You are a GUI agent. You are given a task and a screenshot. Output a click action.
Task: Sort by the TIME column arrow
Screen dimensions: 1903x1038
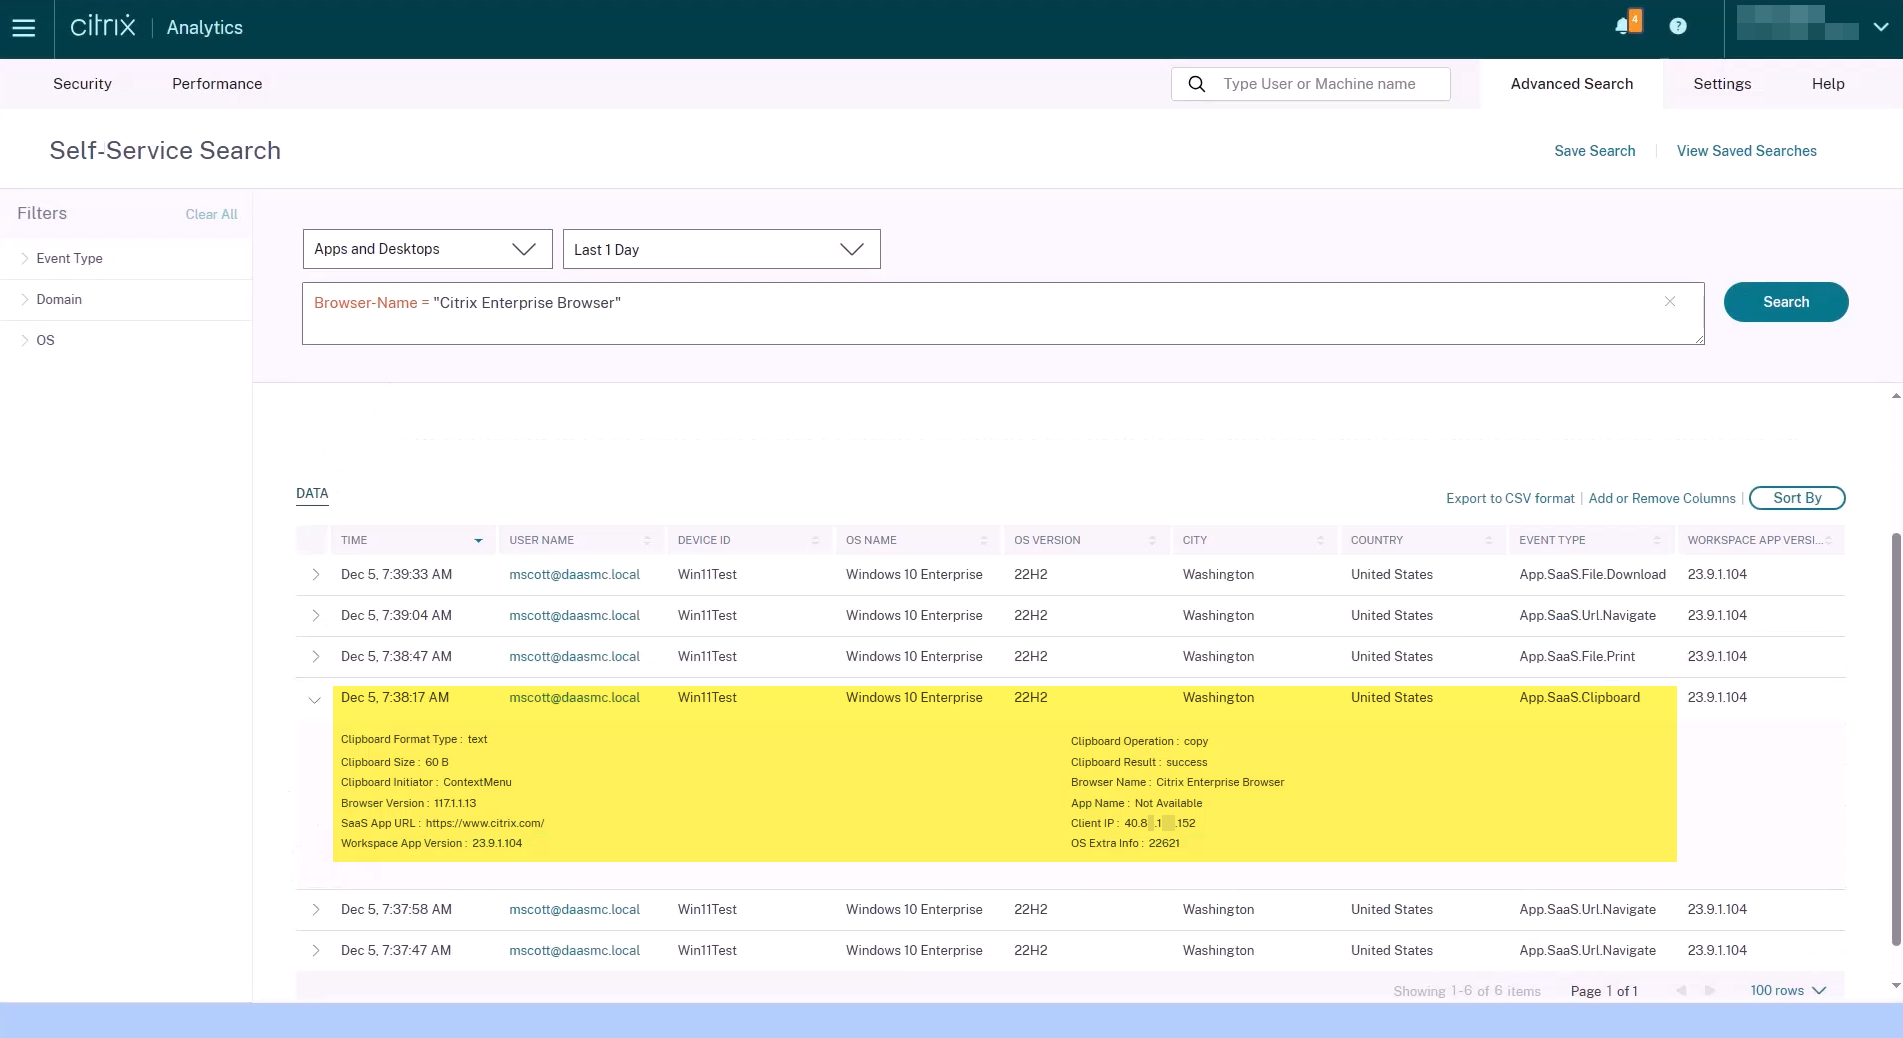point(478,541)
